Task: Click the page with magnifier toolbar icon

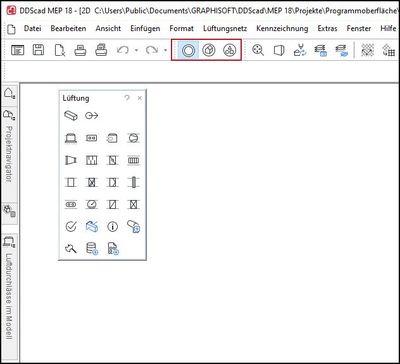Action: pyautogui.click(x=60, y=50)
